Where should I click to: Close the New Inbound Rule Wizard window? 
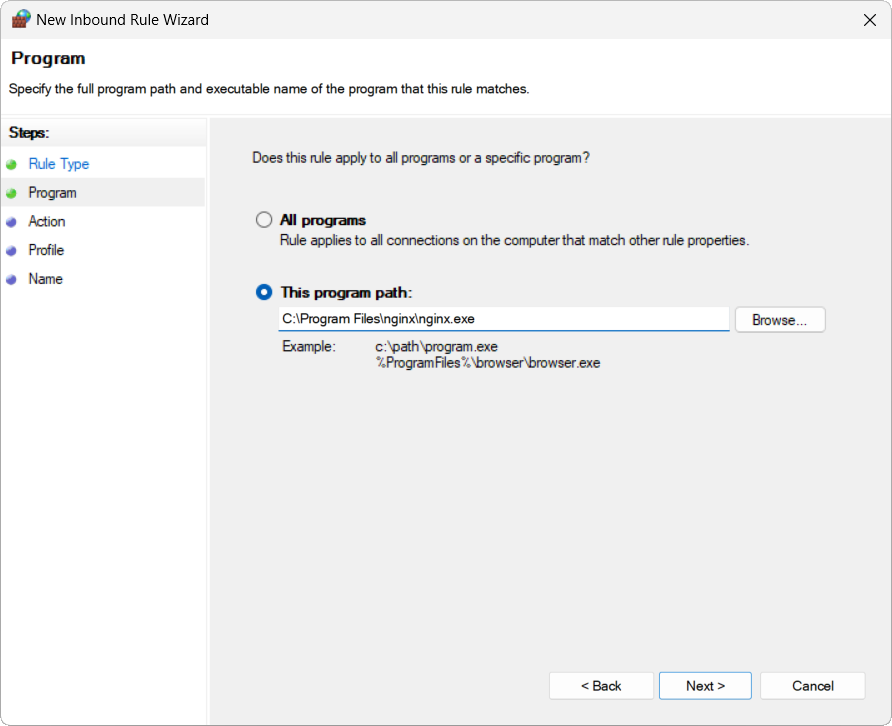click(870, 20)
